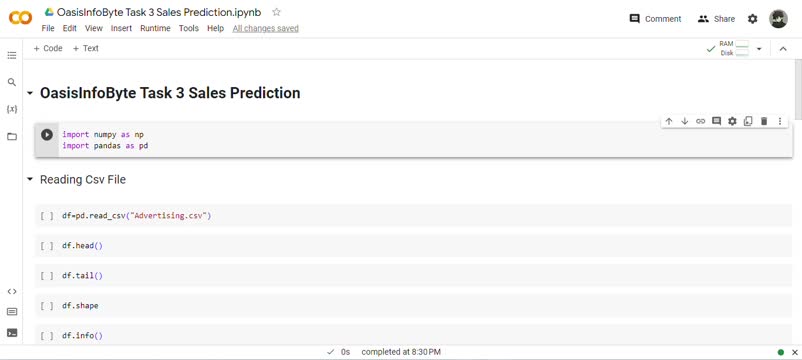Star the notebook title
The image size is (802, 360).
click(276, 12)
